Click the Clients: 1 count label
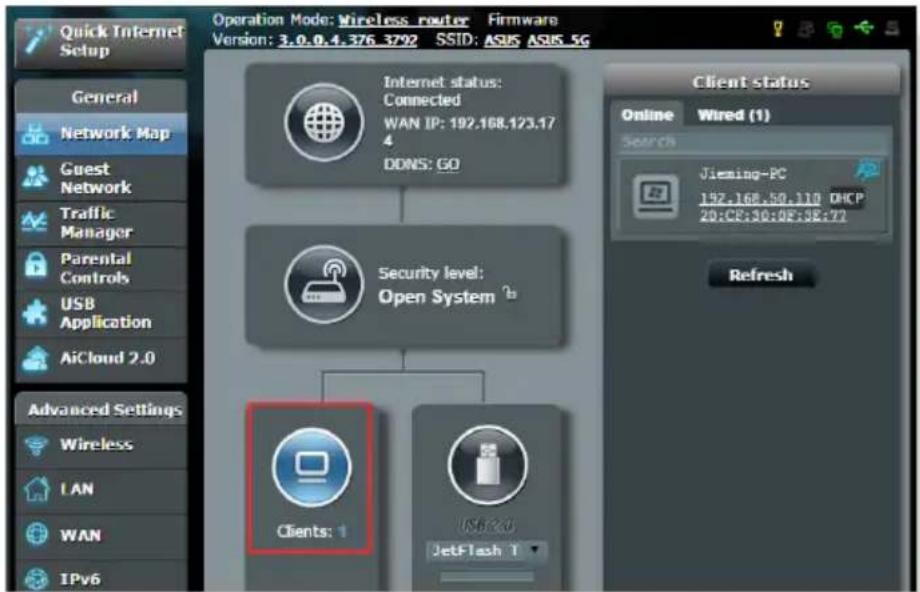The image size is (920, 592). click(311, 532)
